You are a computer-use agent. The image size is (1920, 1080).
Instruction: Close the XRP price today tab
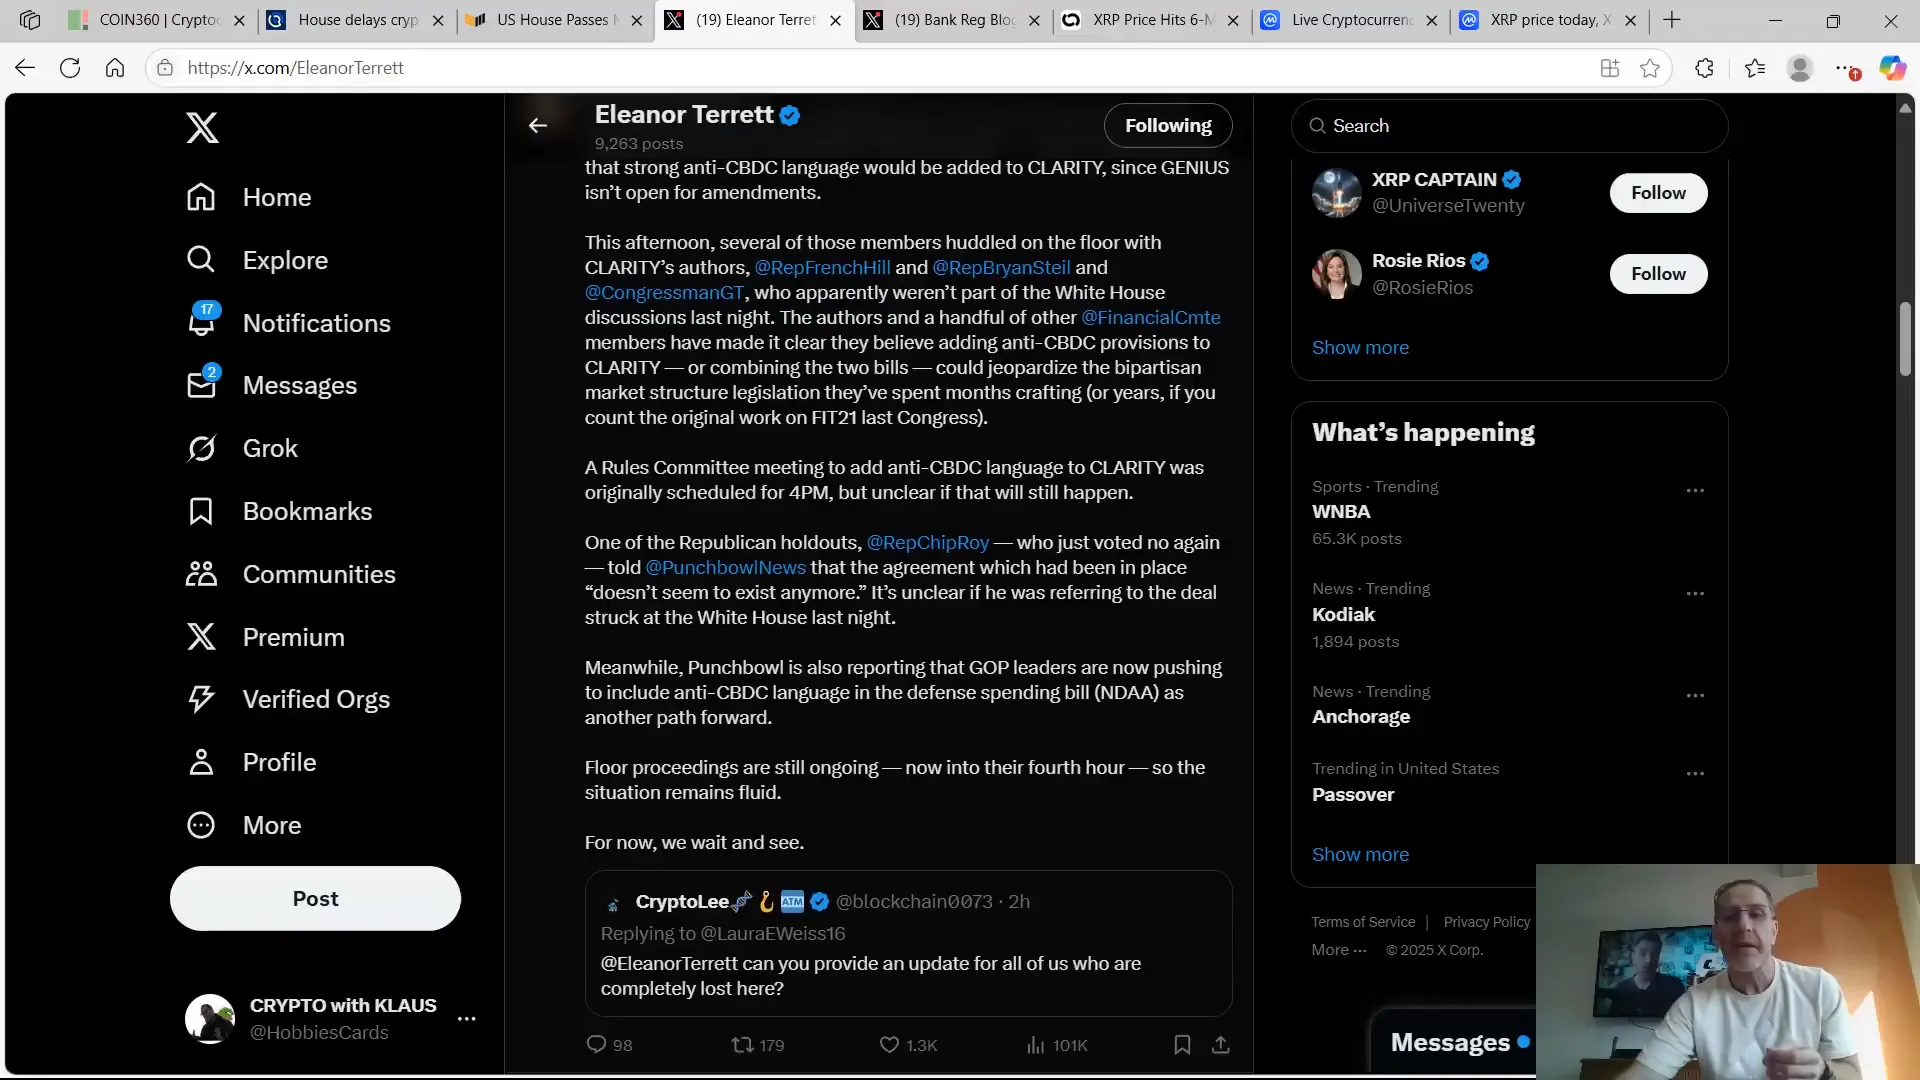point(1630,20)
